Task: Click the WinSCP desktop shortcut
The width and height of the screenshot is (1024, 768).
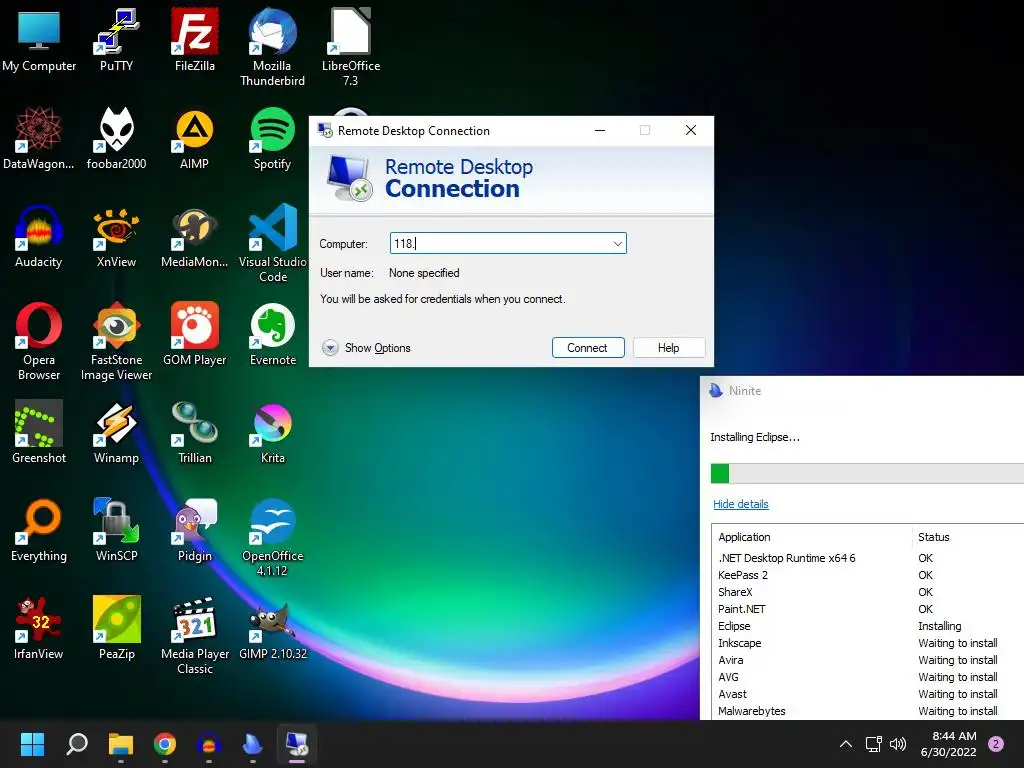Action: point(116,530)
